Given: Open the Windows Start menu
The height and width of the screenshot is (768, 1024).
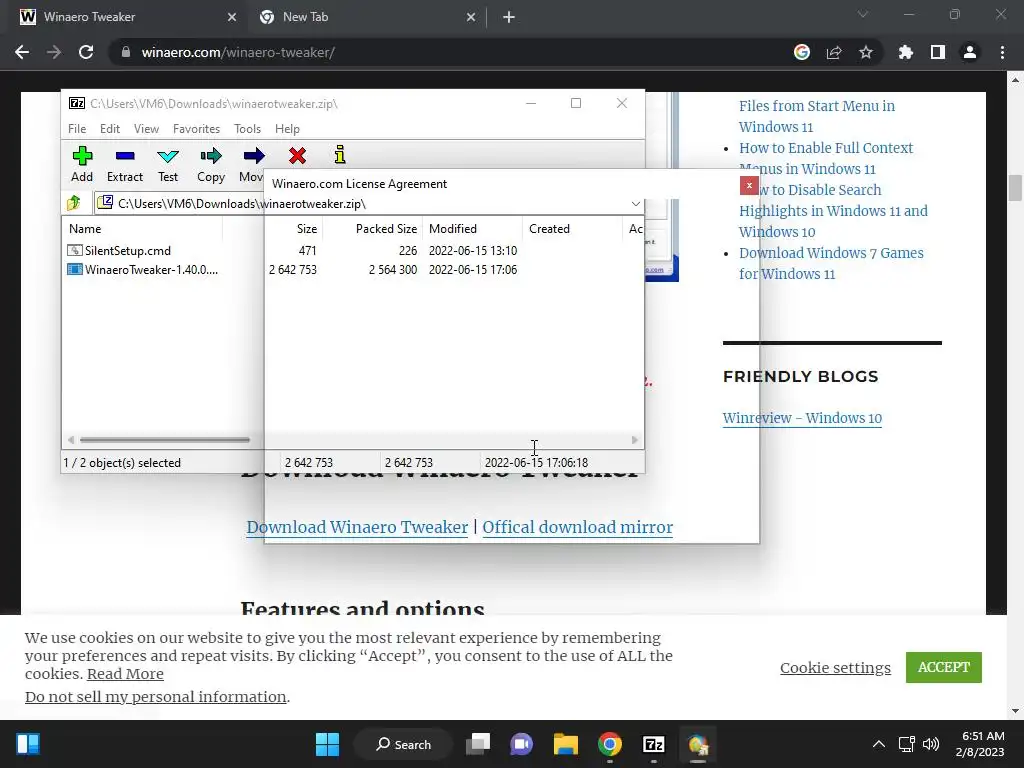Looking at the screenshot, I should (327, 744).
